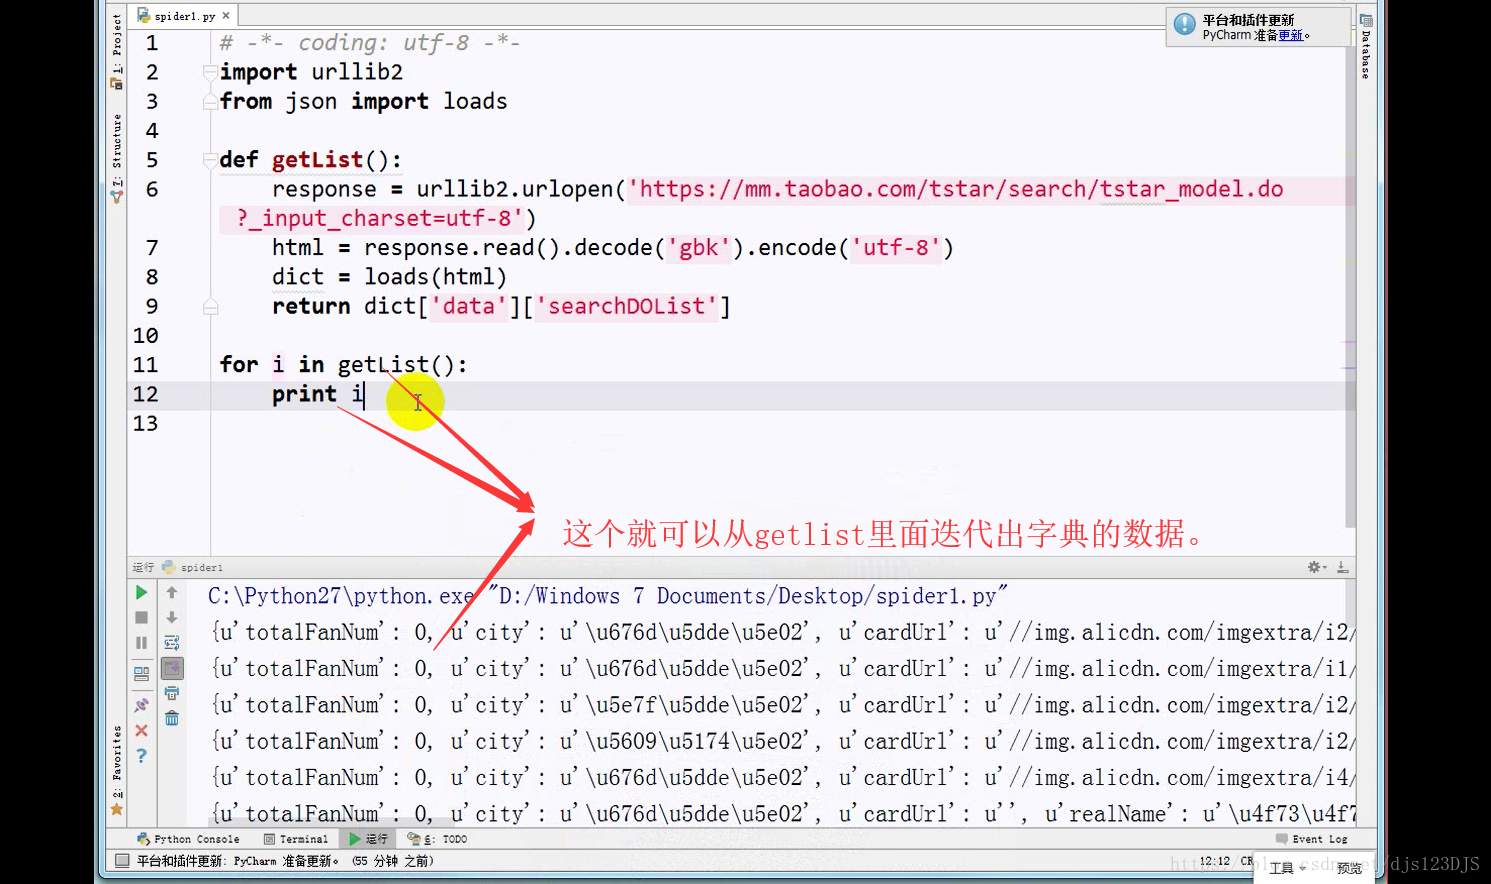Image resolution: width=1491 pixels, height=884 pixels.
Task: Jump down the stack trace with the down arrow
Action: click(x=172, y=618)
